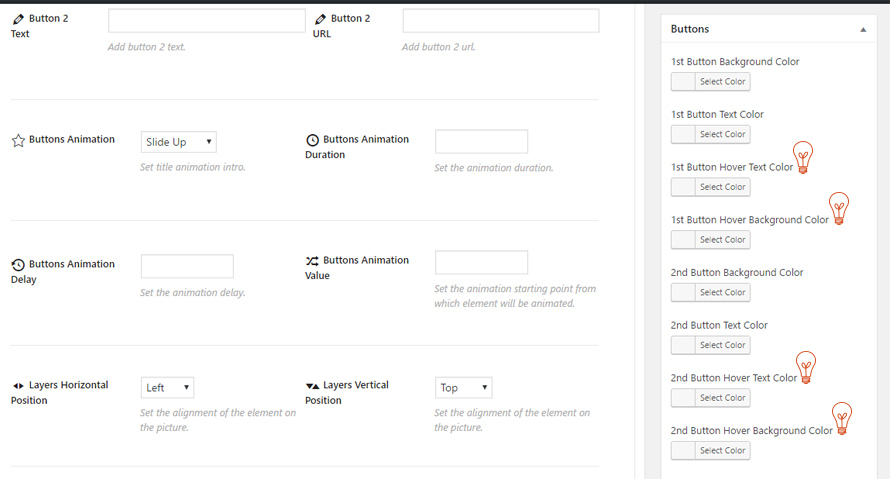
Task: Open the Buttons Animation dropdown showing Slide Up
Action: pyautogui.click(x=178, y=142)
